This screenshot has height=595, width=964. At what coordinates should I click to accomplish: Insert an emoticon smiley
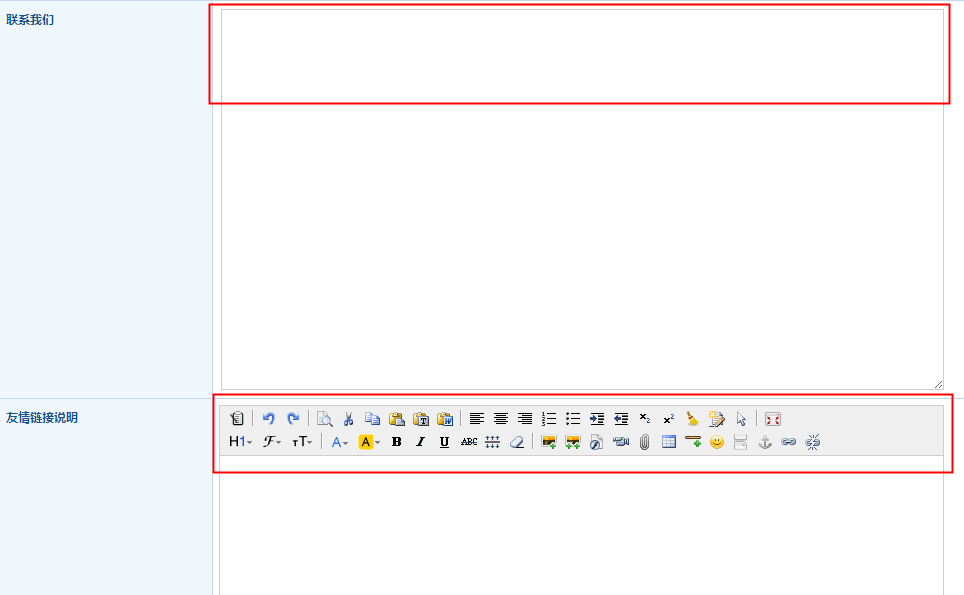tap(717, 442)
